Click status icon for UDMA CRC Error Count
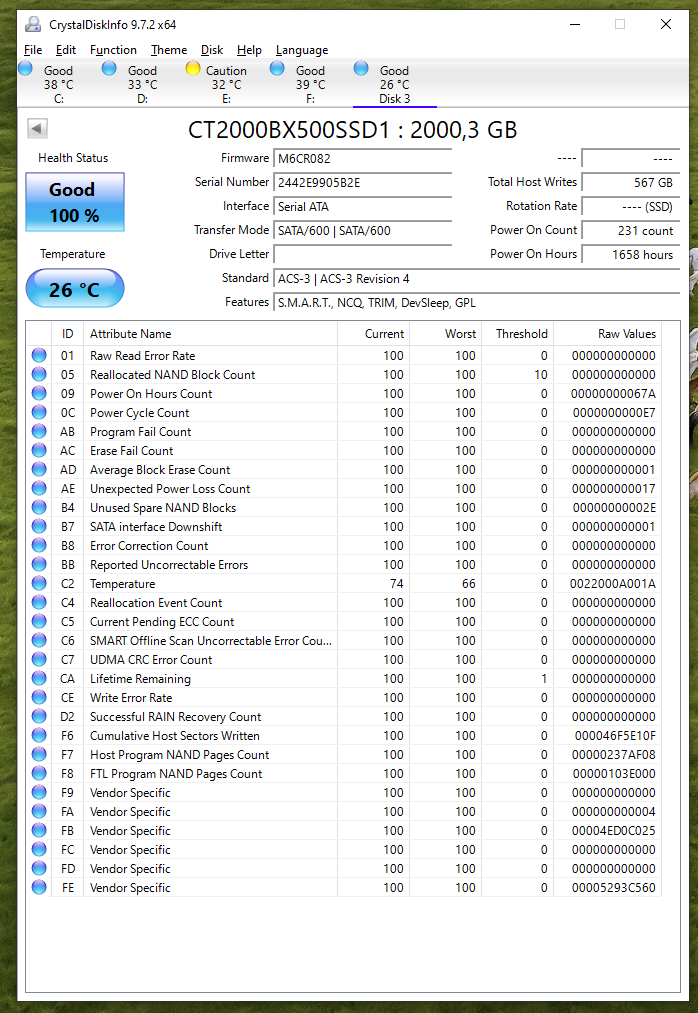This screenshot has height=1013, width=698. tap(39, 659)
